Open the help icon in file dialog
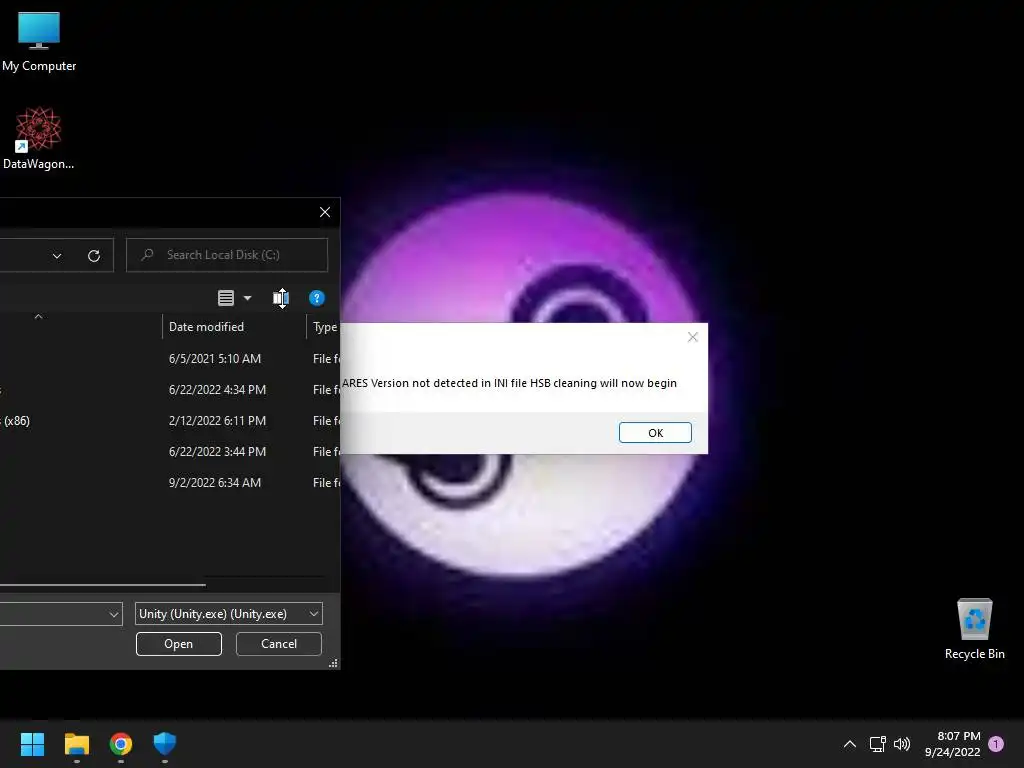 tap(317, 298)
